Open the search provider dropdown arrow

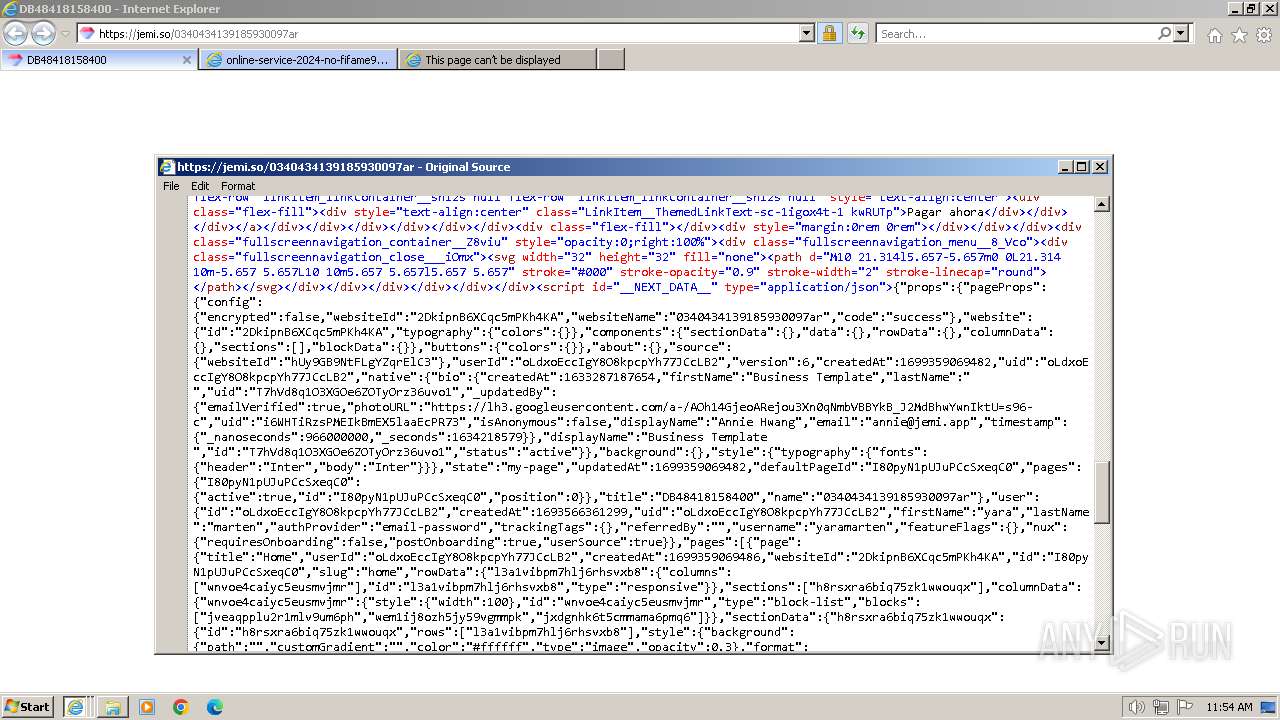click(x=1182, y=33)
